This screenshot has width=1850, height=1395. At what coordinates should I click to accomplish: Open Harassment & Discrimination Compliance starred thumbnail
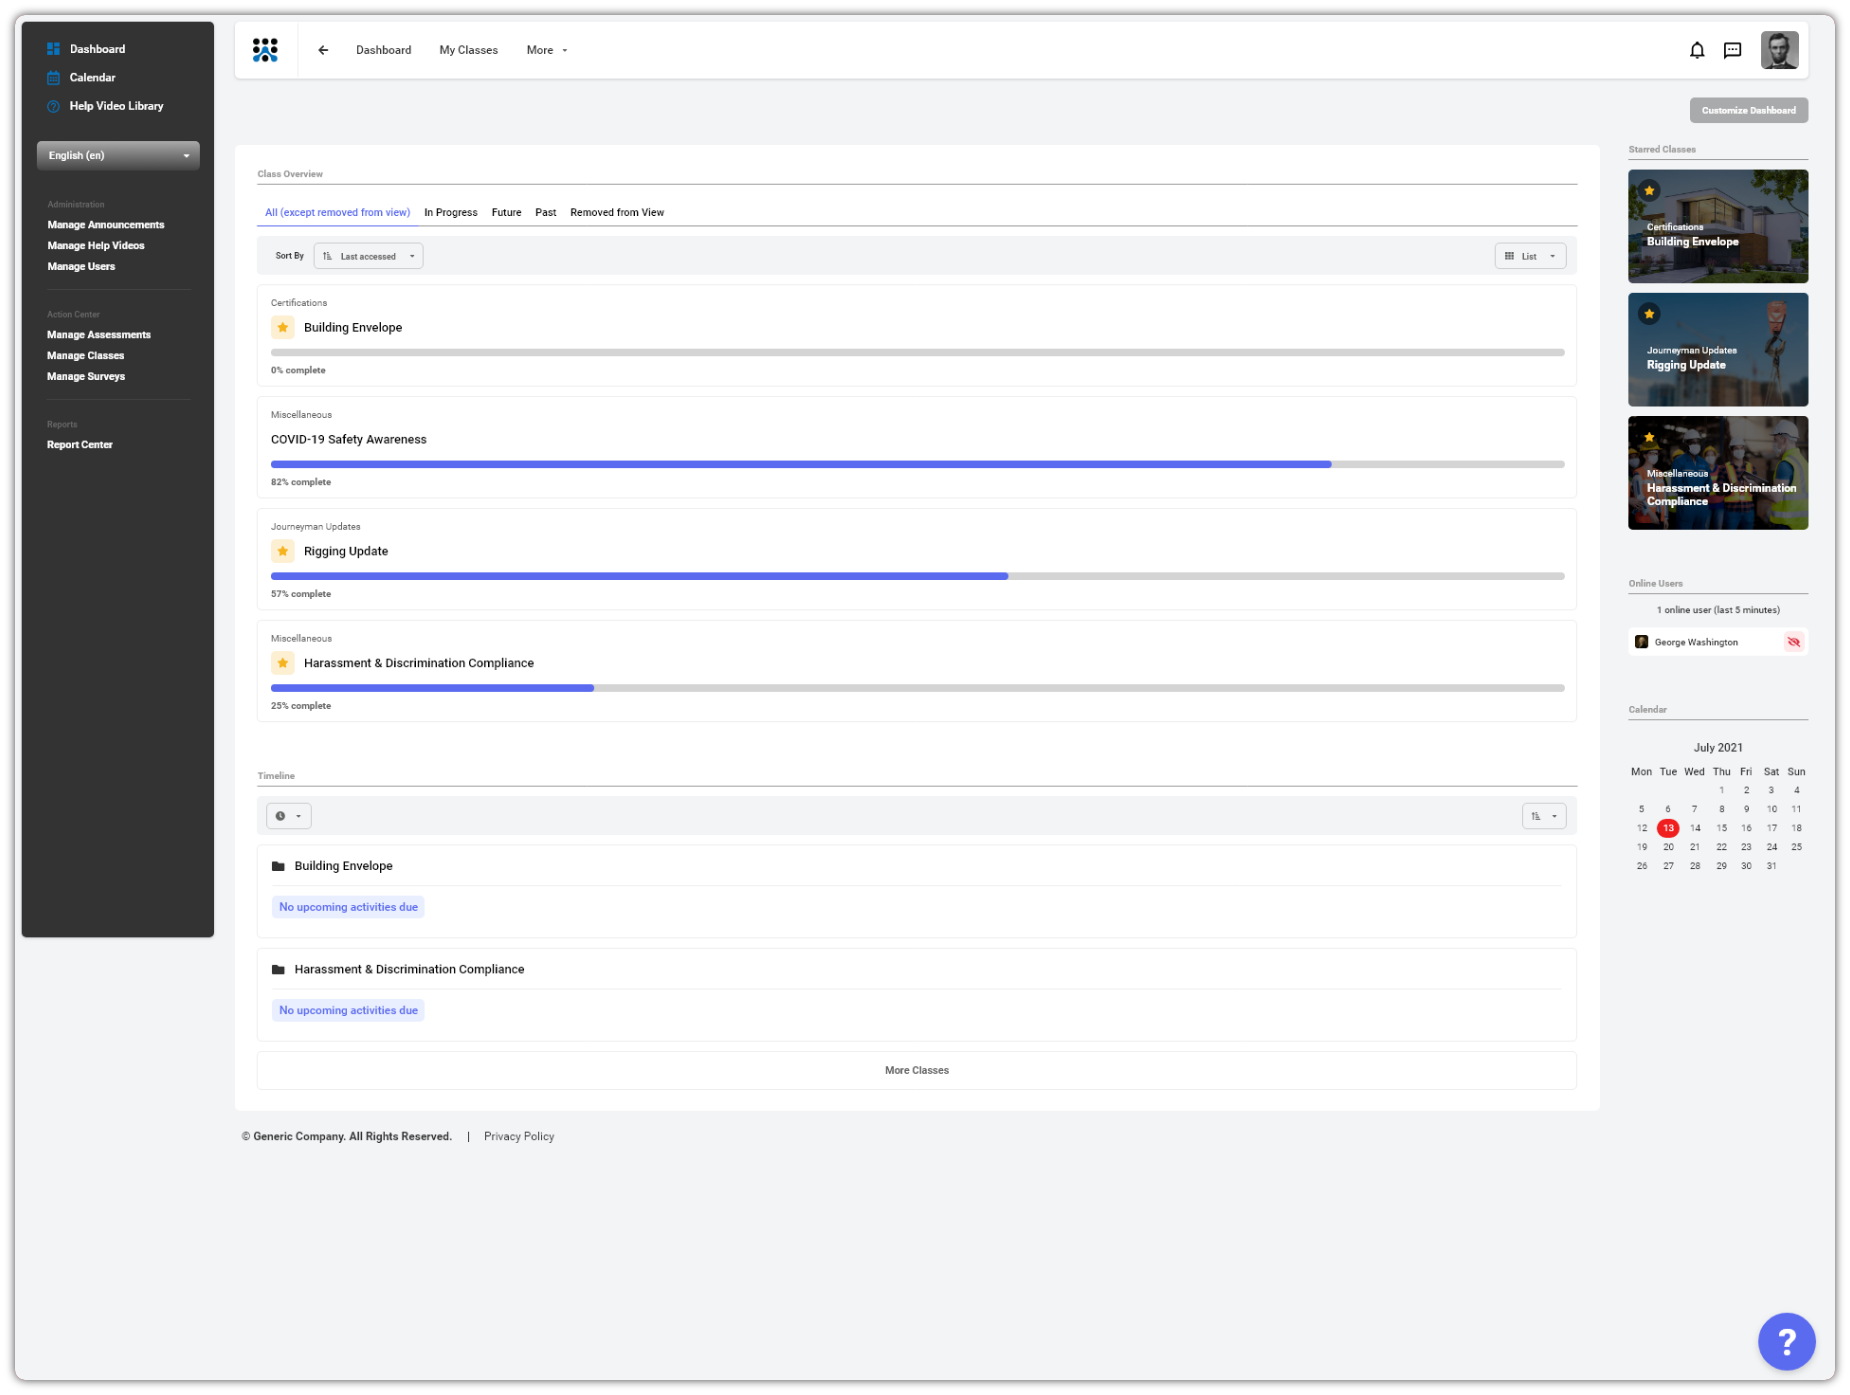click(x=1717, y=473)
